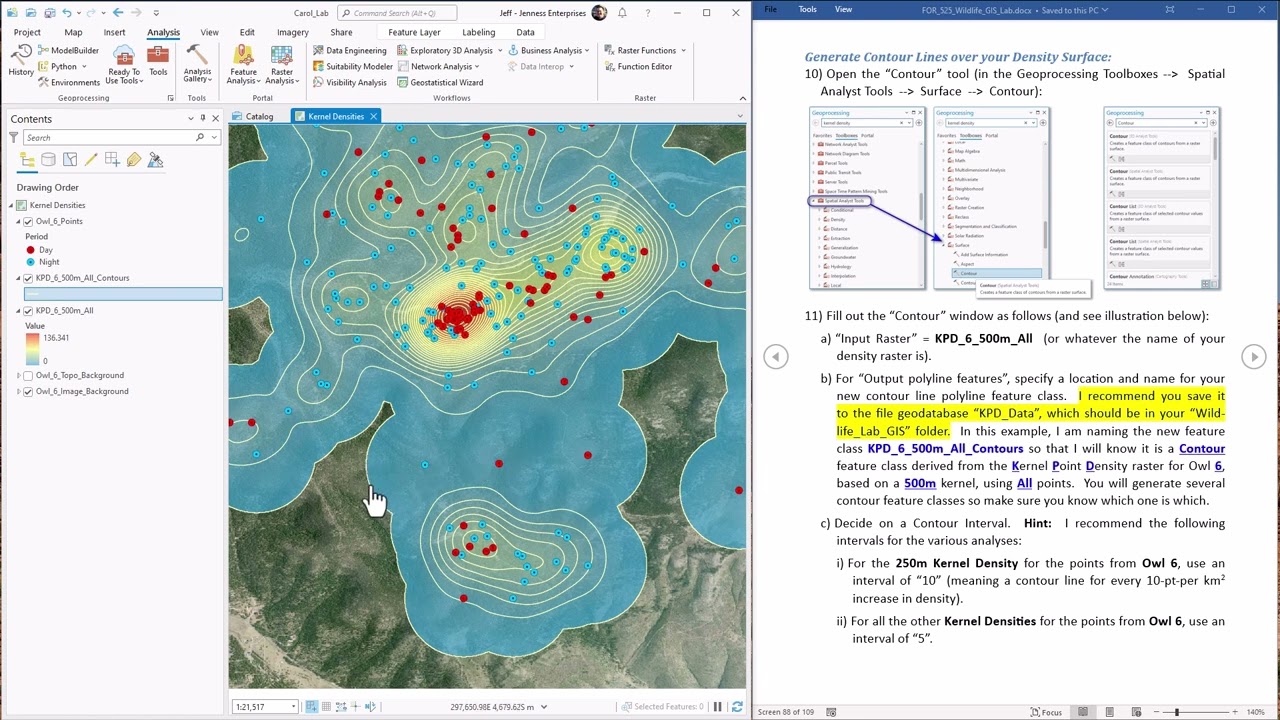Click the KPD_6_500m_All color ramp

33,349
